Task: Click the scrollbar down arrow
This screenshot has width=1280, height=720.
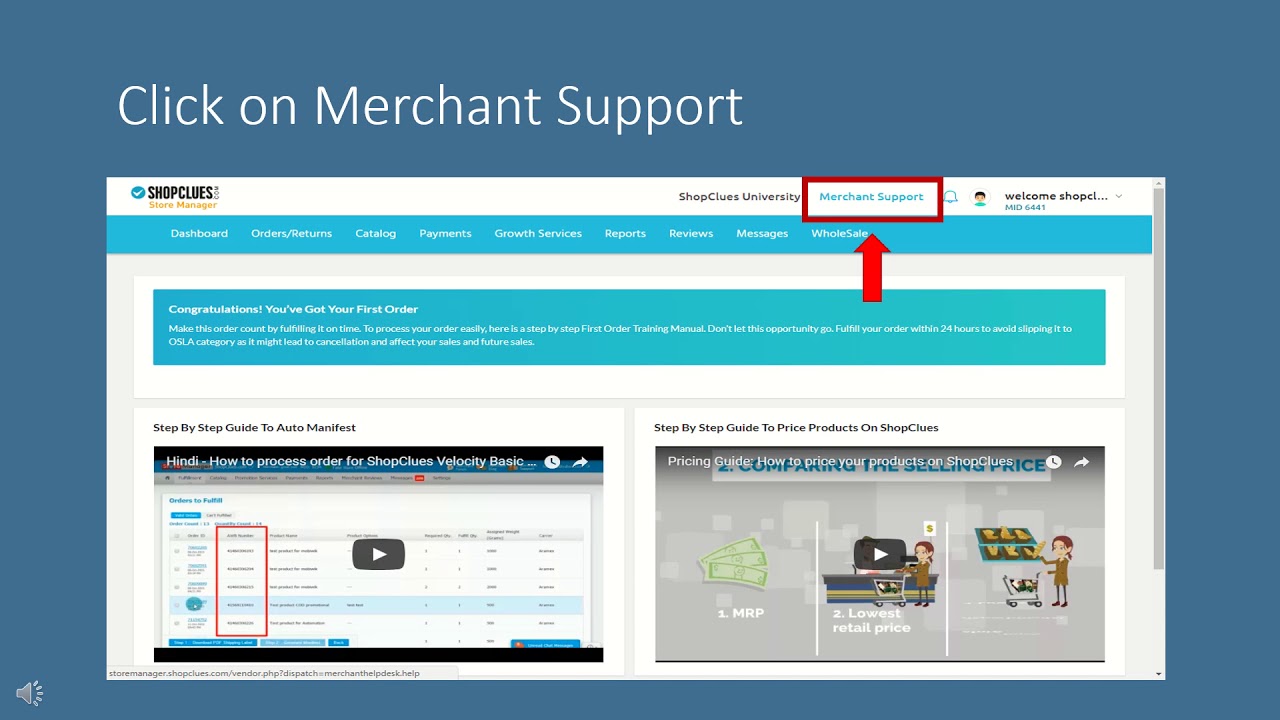Action: pyautogui.click(x=1158, y=673)
